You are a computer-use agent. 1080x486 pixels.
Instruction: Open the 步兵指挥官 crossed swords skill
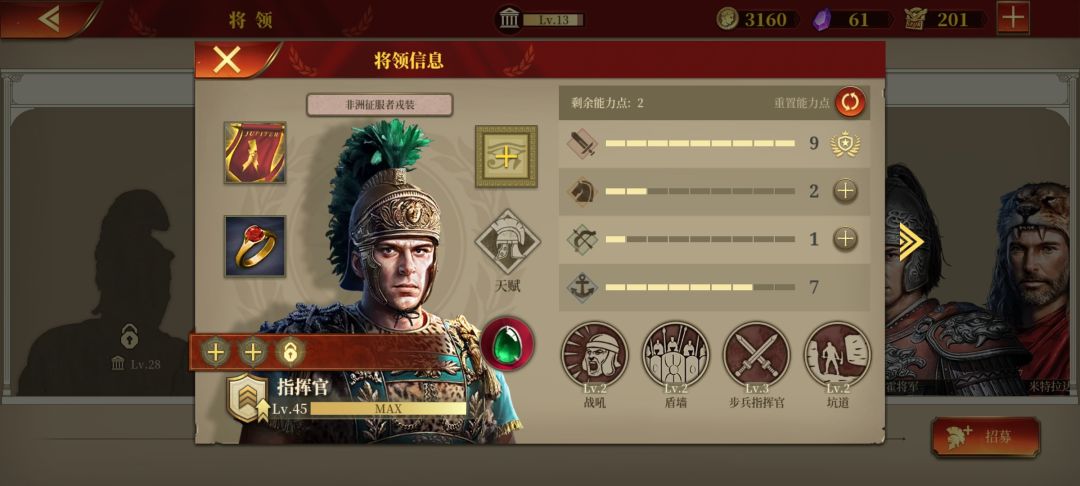click(756, 355)
